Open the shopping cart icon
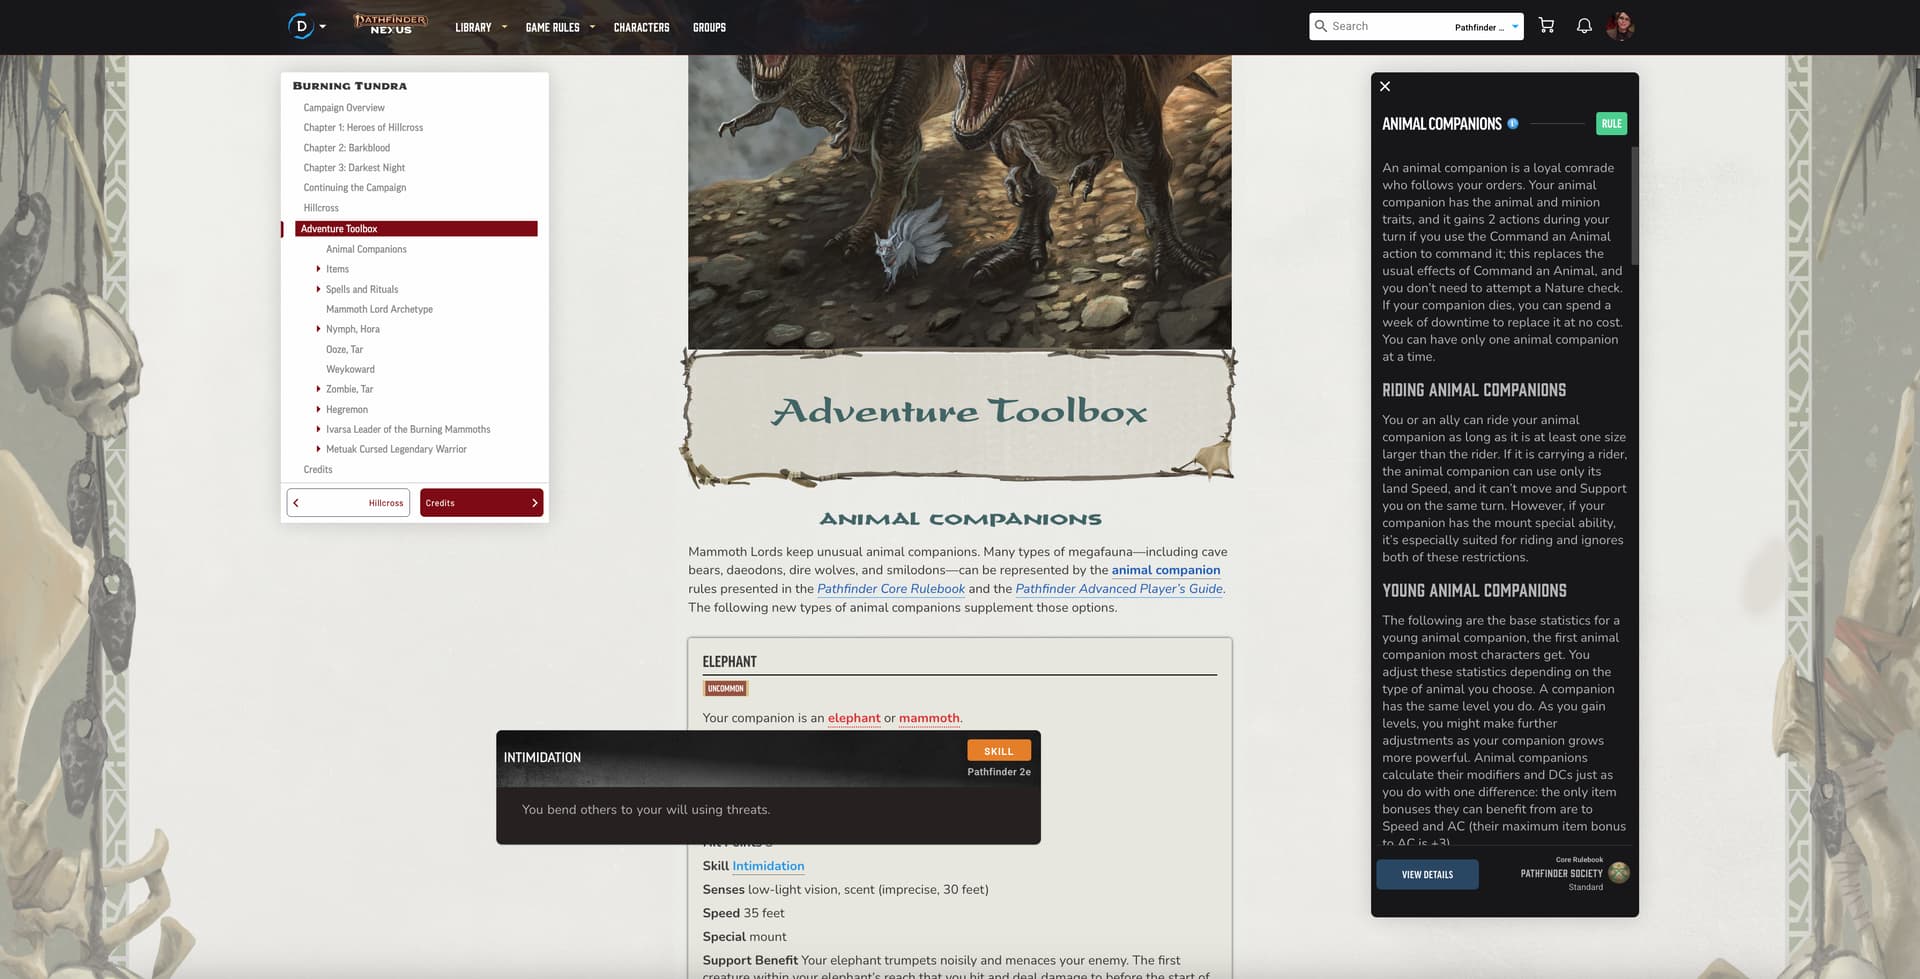Screen dimensions: 1920x979 (x=1546, y=26)
